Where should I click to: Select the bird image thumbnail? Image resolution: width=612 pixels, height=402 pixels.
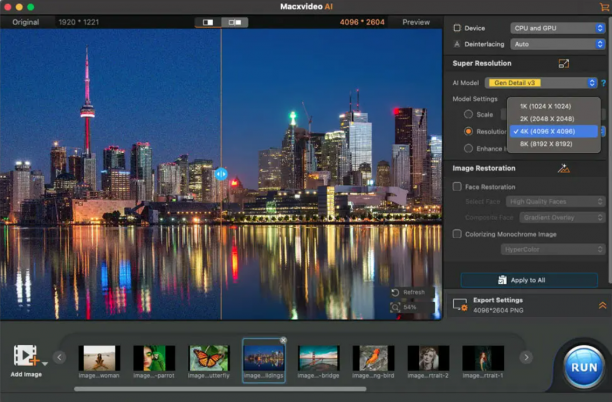click(374, 358)
